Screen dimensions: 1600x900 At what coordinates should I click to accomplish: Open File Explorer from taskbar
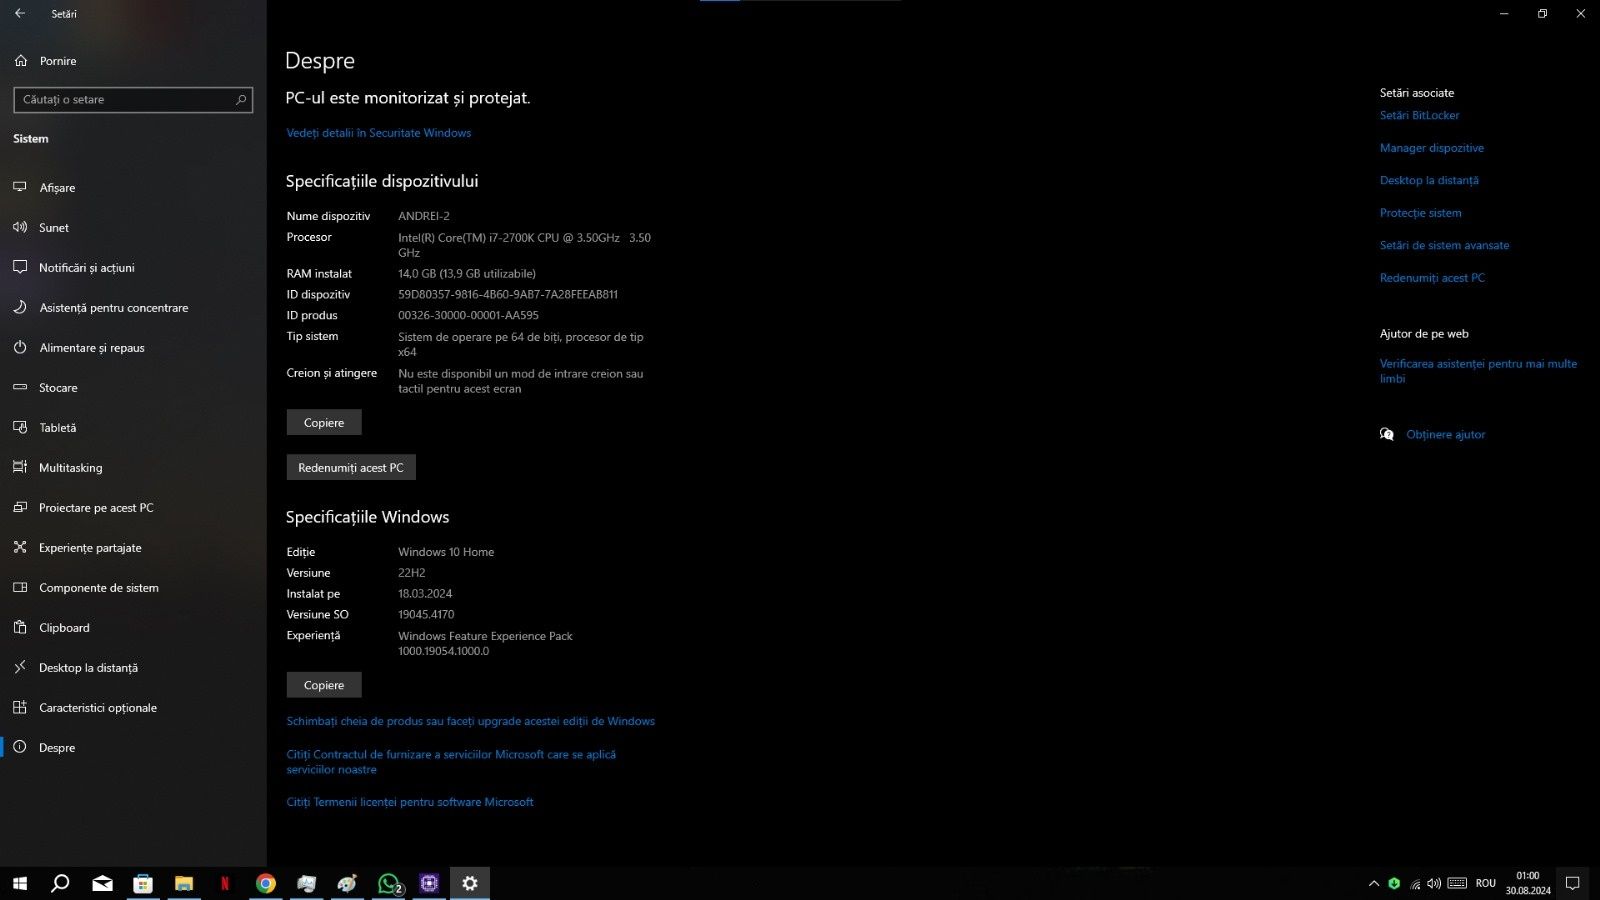coord(184,883)
